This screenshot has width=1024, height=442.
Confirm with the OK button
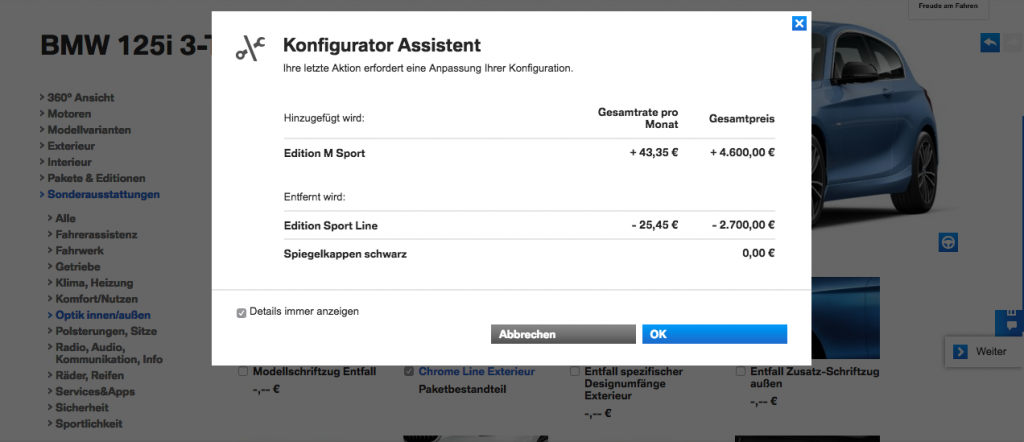[714, 334]
